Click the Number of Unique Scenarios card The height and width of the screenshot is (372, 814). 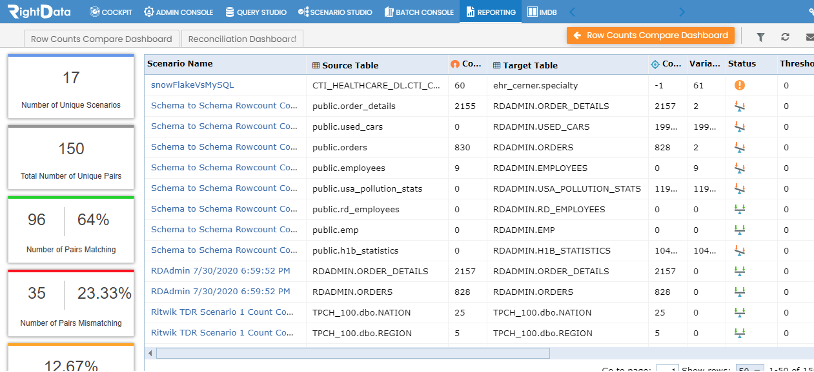(71, 86)
